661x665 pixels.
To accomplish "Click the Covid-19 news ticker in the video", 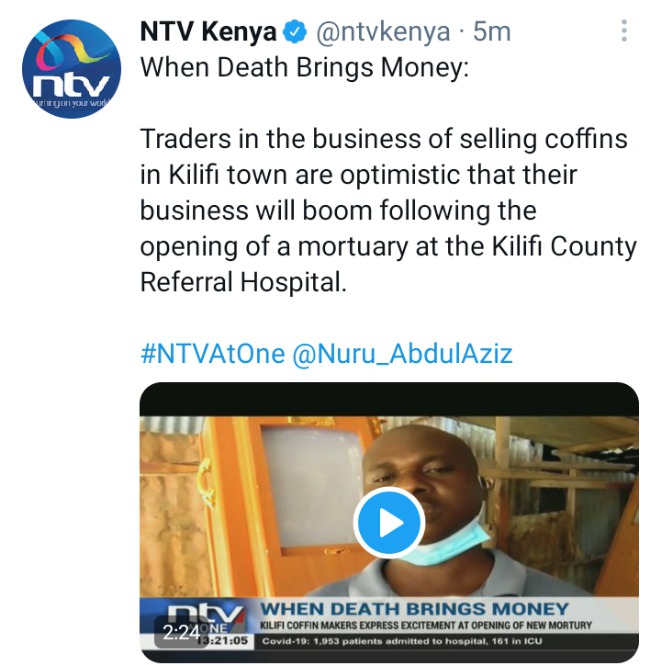I will 402,641.
